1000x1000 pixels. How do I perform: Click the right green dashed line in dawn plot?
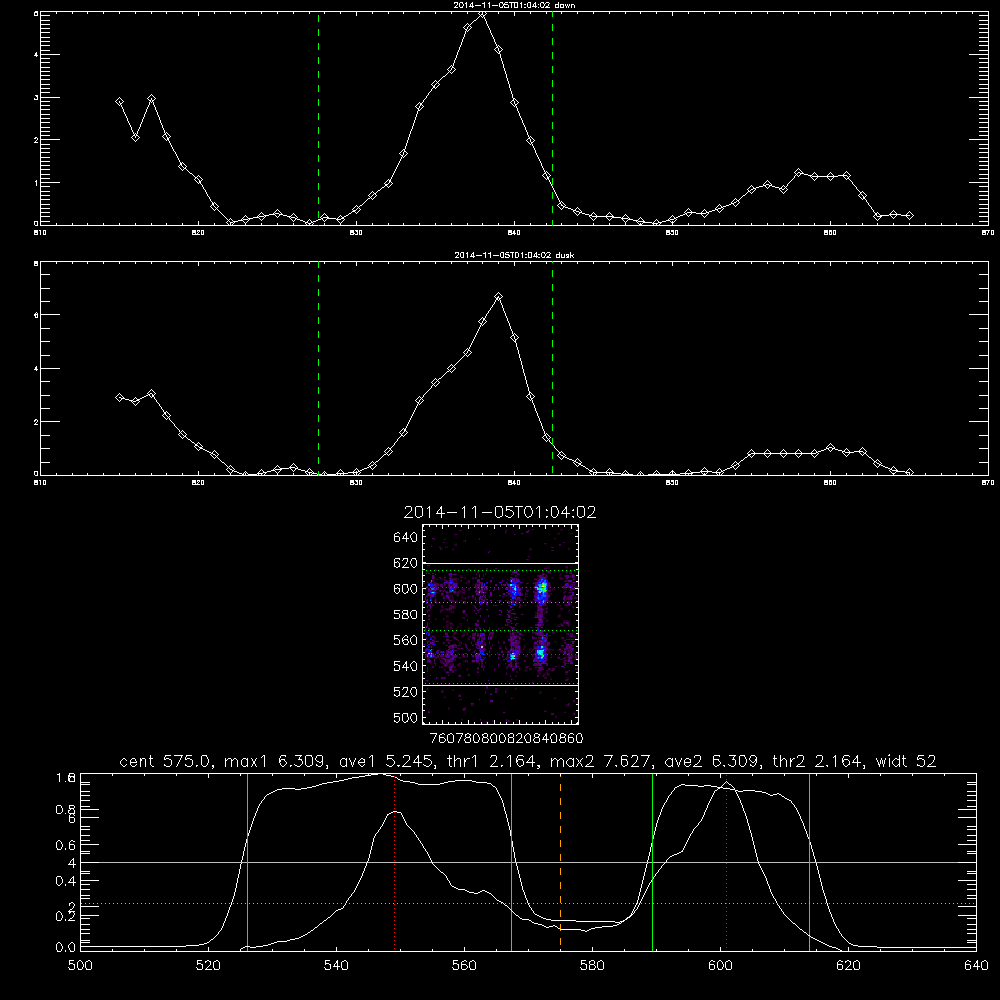(552, 118)
